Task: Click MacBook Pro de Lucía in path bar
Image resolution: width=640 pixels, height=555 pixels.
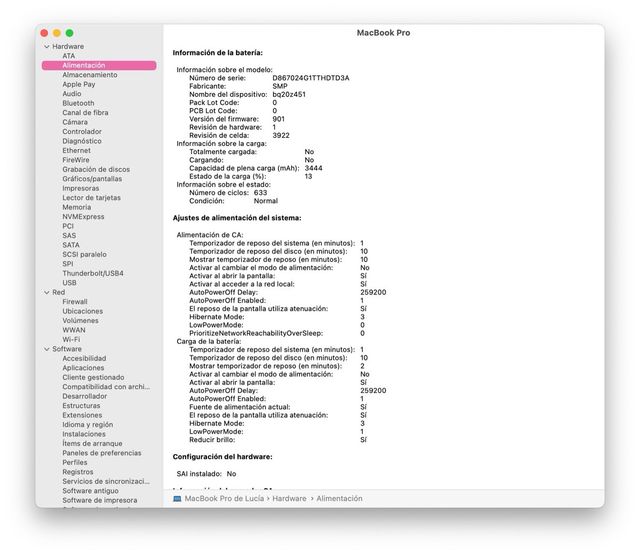Action: point(224,499)
